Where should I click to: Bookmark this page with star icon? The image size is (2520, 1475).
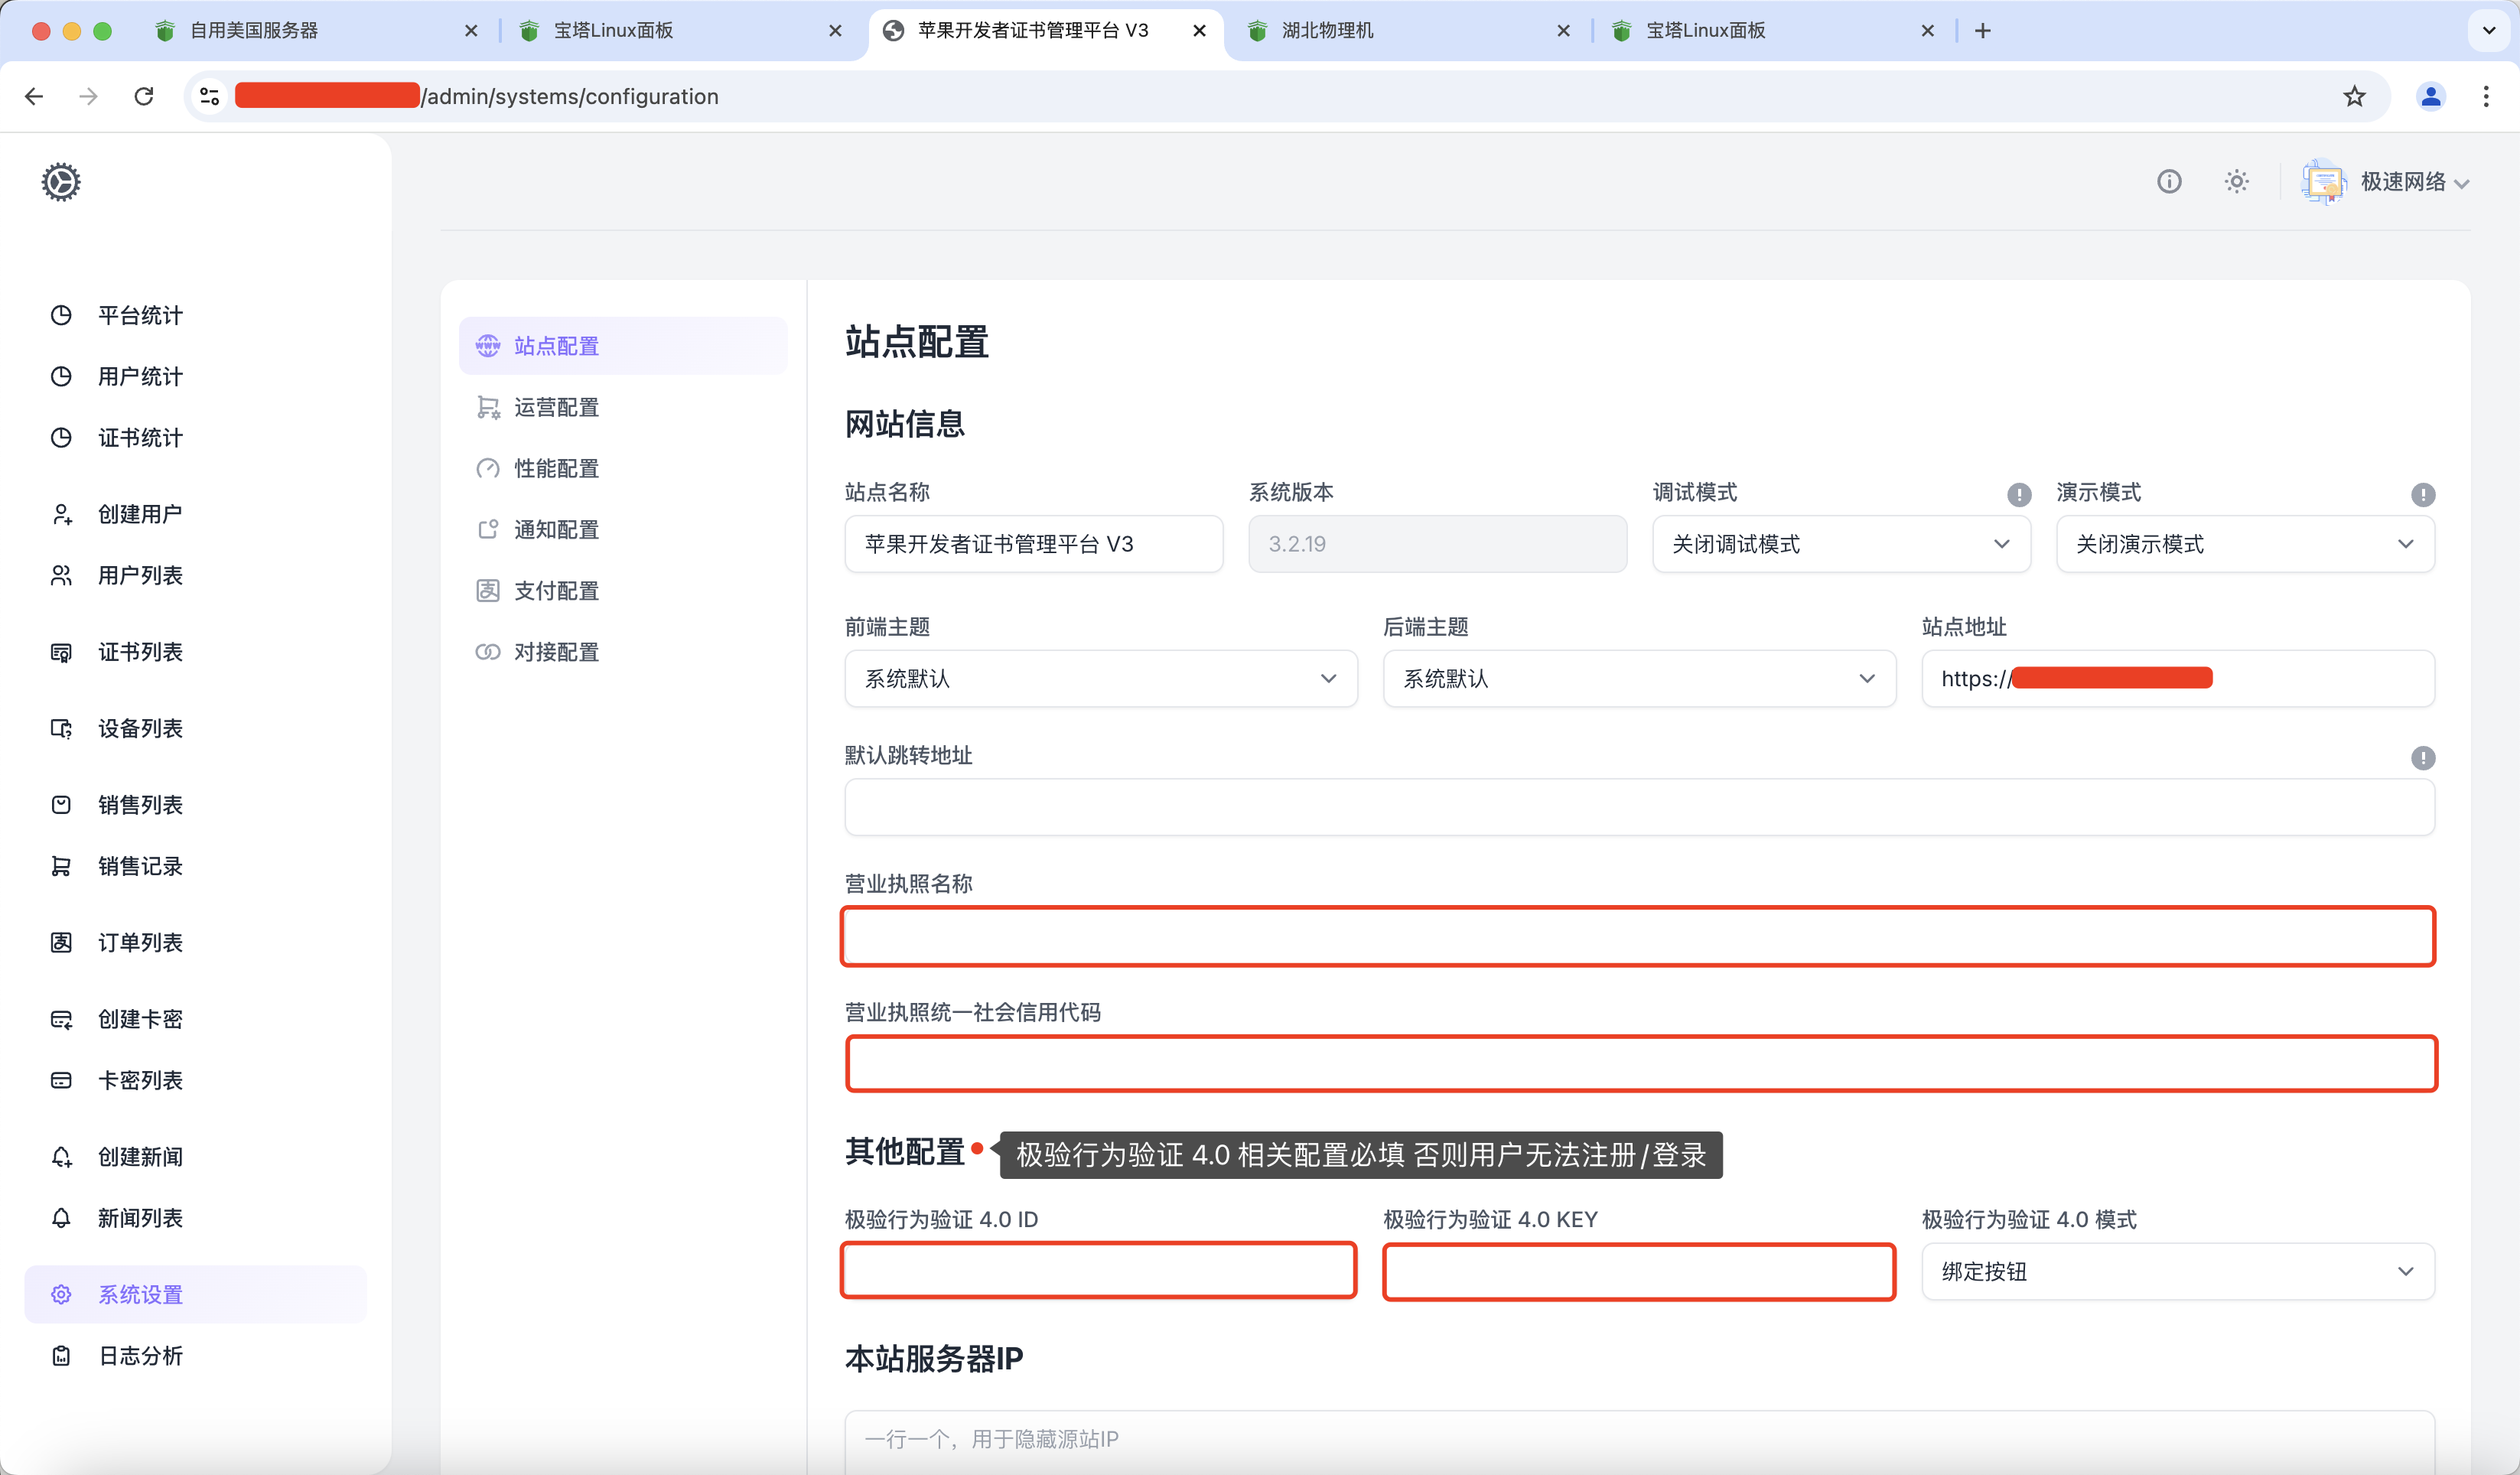point(2354,96)
